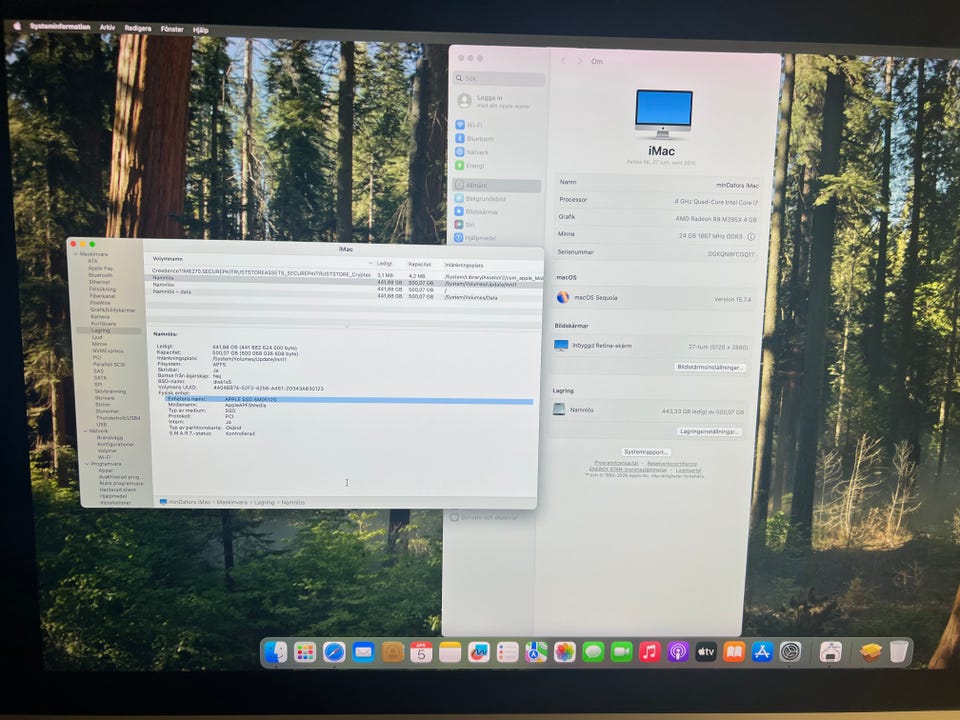
Task: Open the Hjälp menu
Action: tap(201, 29)
